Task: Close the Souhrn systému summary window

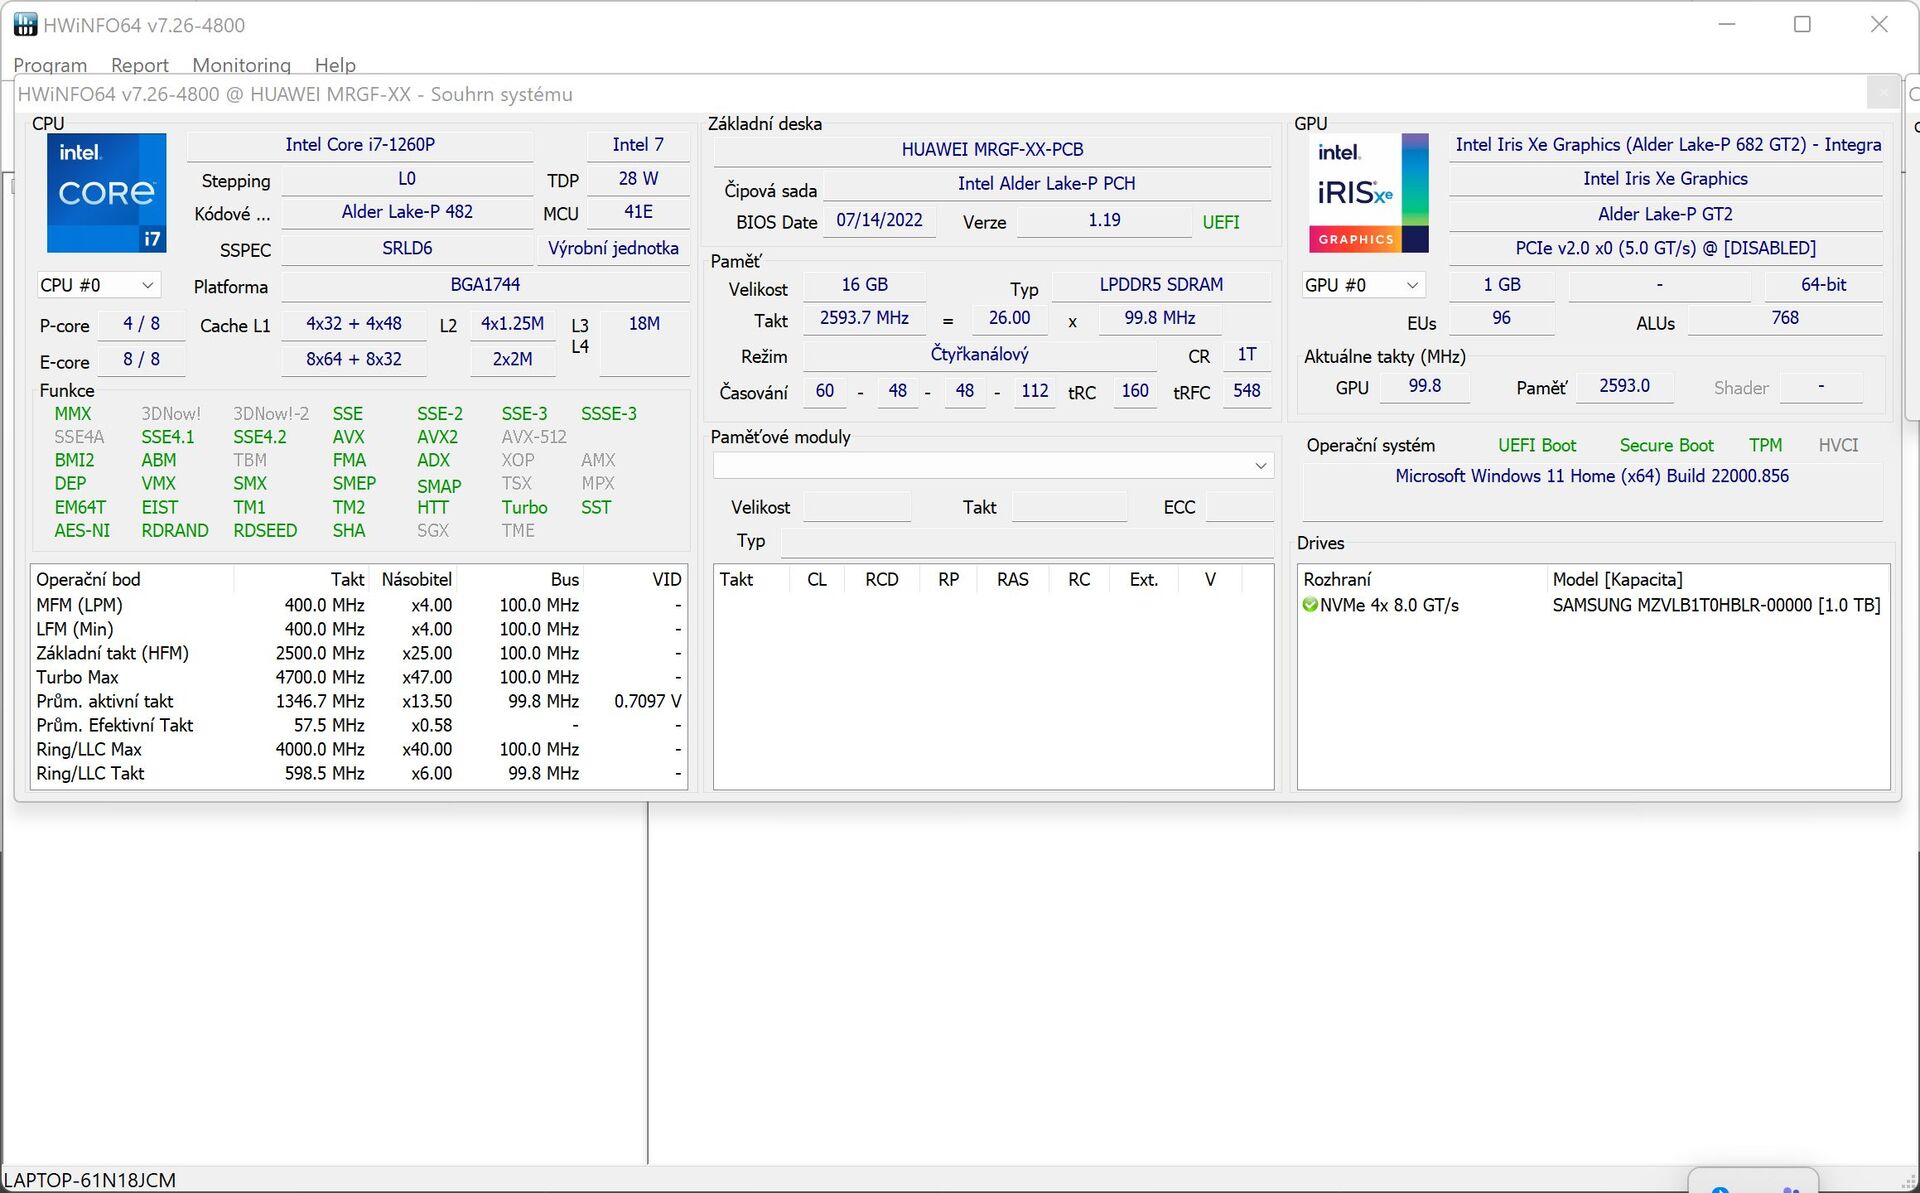Action: (x=1882, y=93)
